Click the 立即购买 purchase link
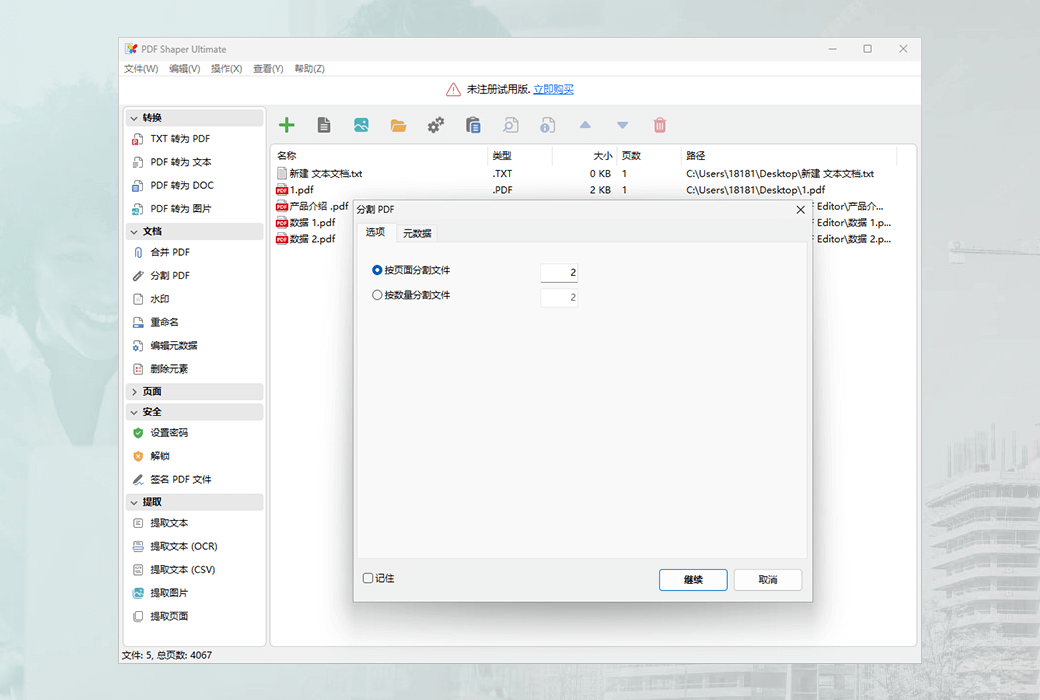 click(553, 89)
